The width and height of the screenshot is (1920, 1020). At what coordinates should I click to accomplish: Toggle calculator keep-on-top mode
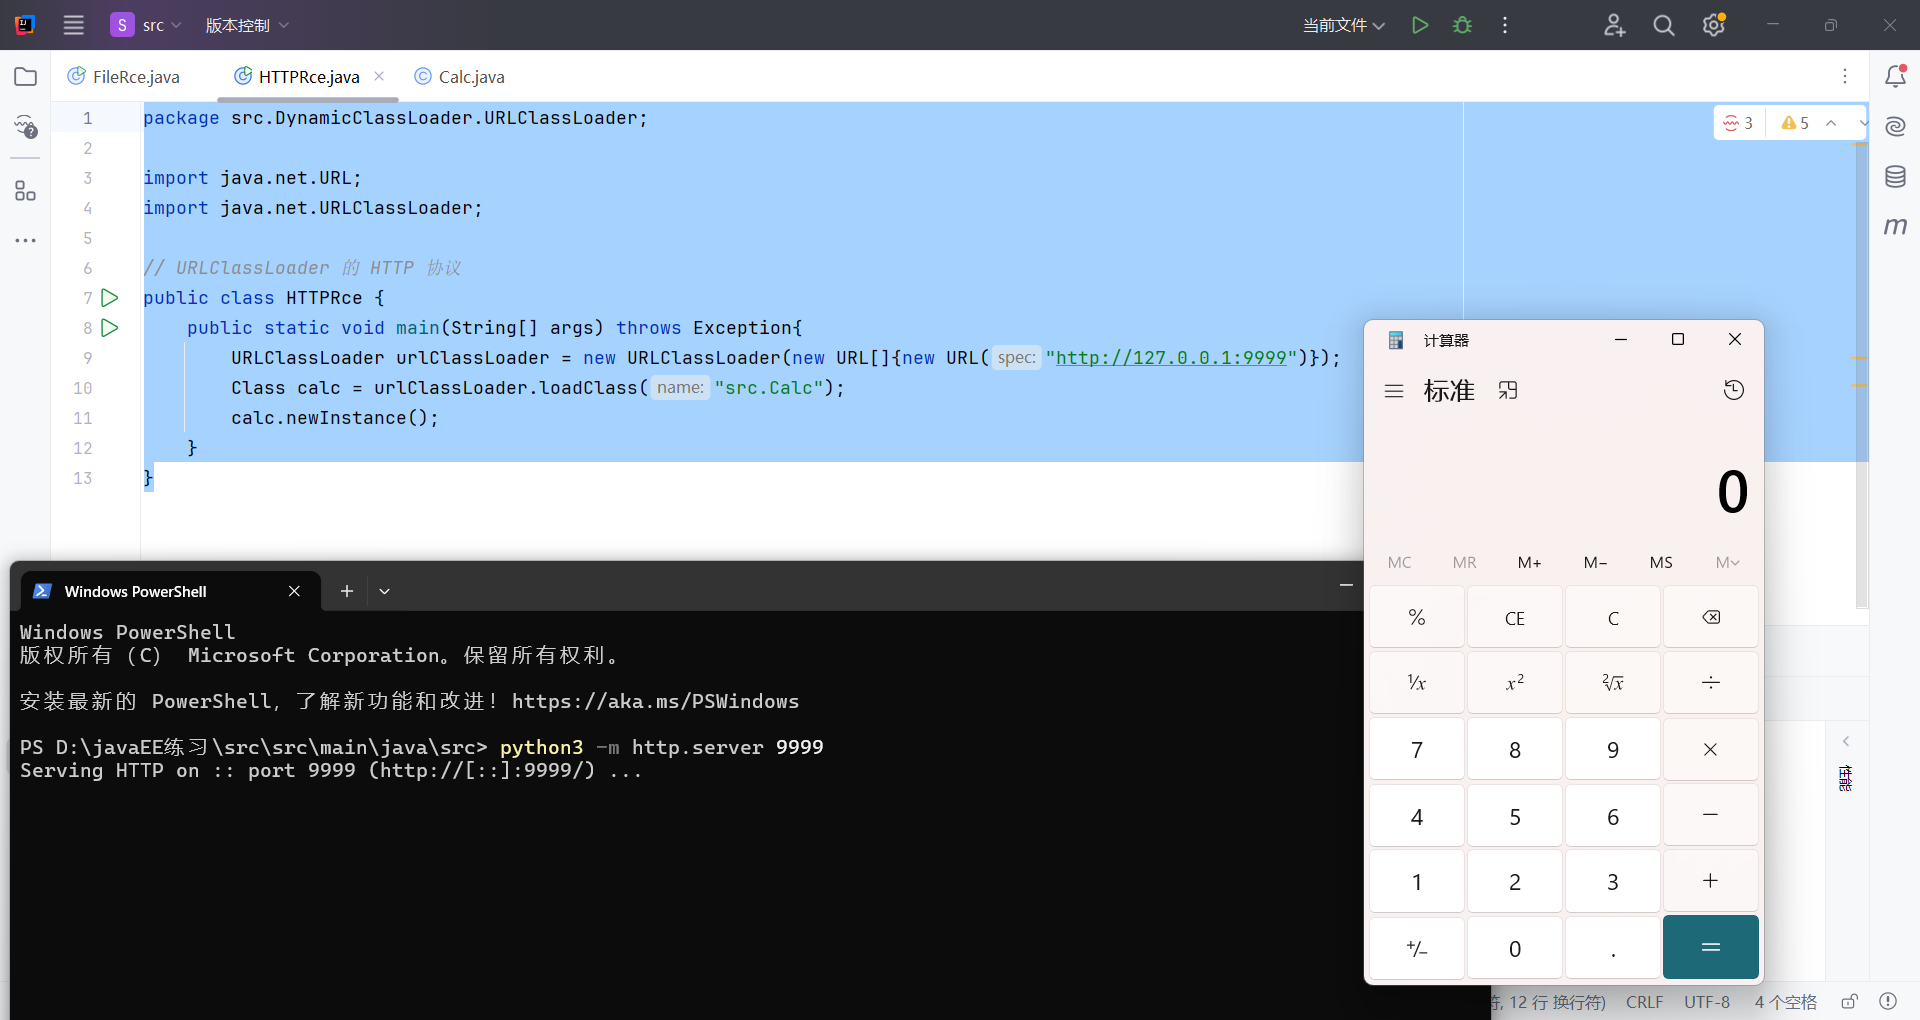coord(1508,390)
